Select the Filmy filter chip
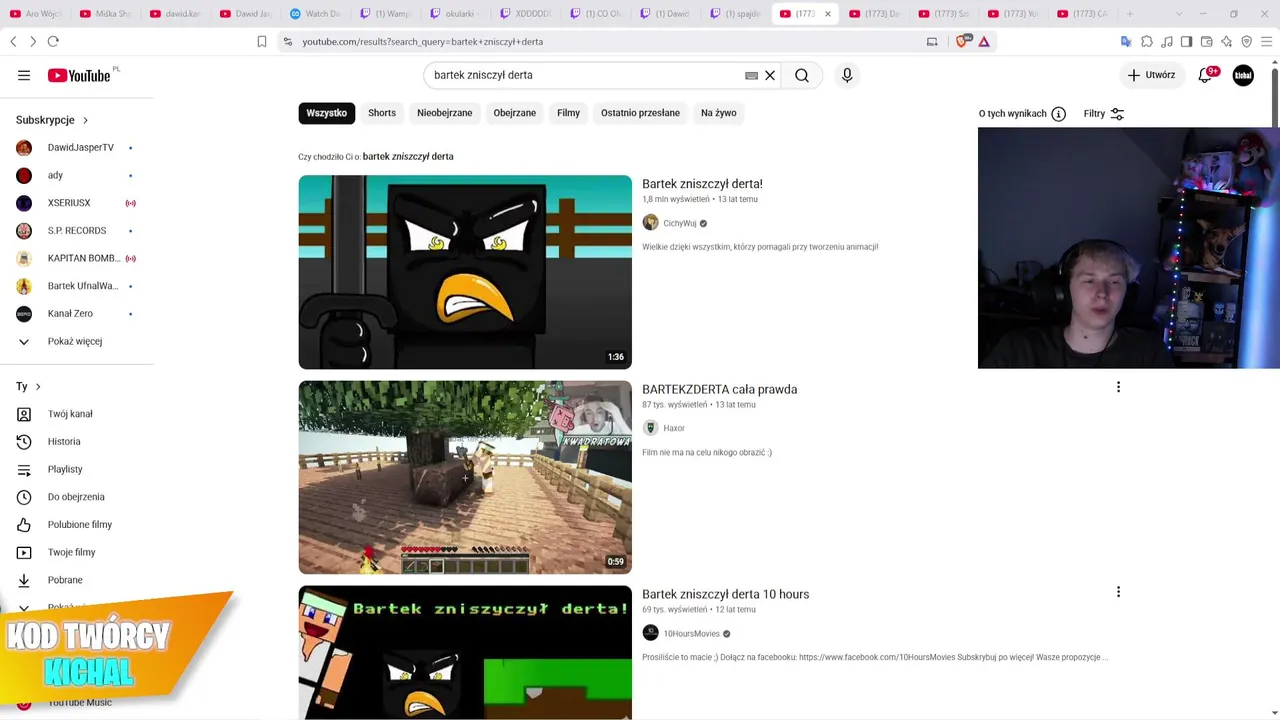This screenshot has width=1280, height=720. tap(568, 113)
